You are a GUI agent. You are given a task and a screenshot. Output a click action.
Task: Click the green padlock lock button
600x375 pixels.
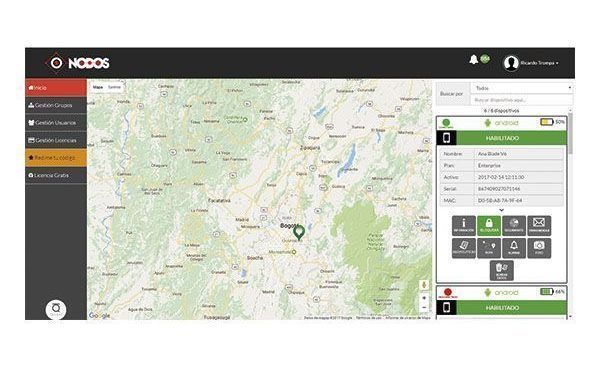[x=489, y=225]
